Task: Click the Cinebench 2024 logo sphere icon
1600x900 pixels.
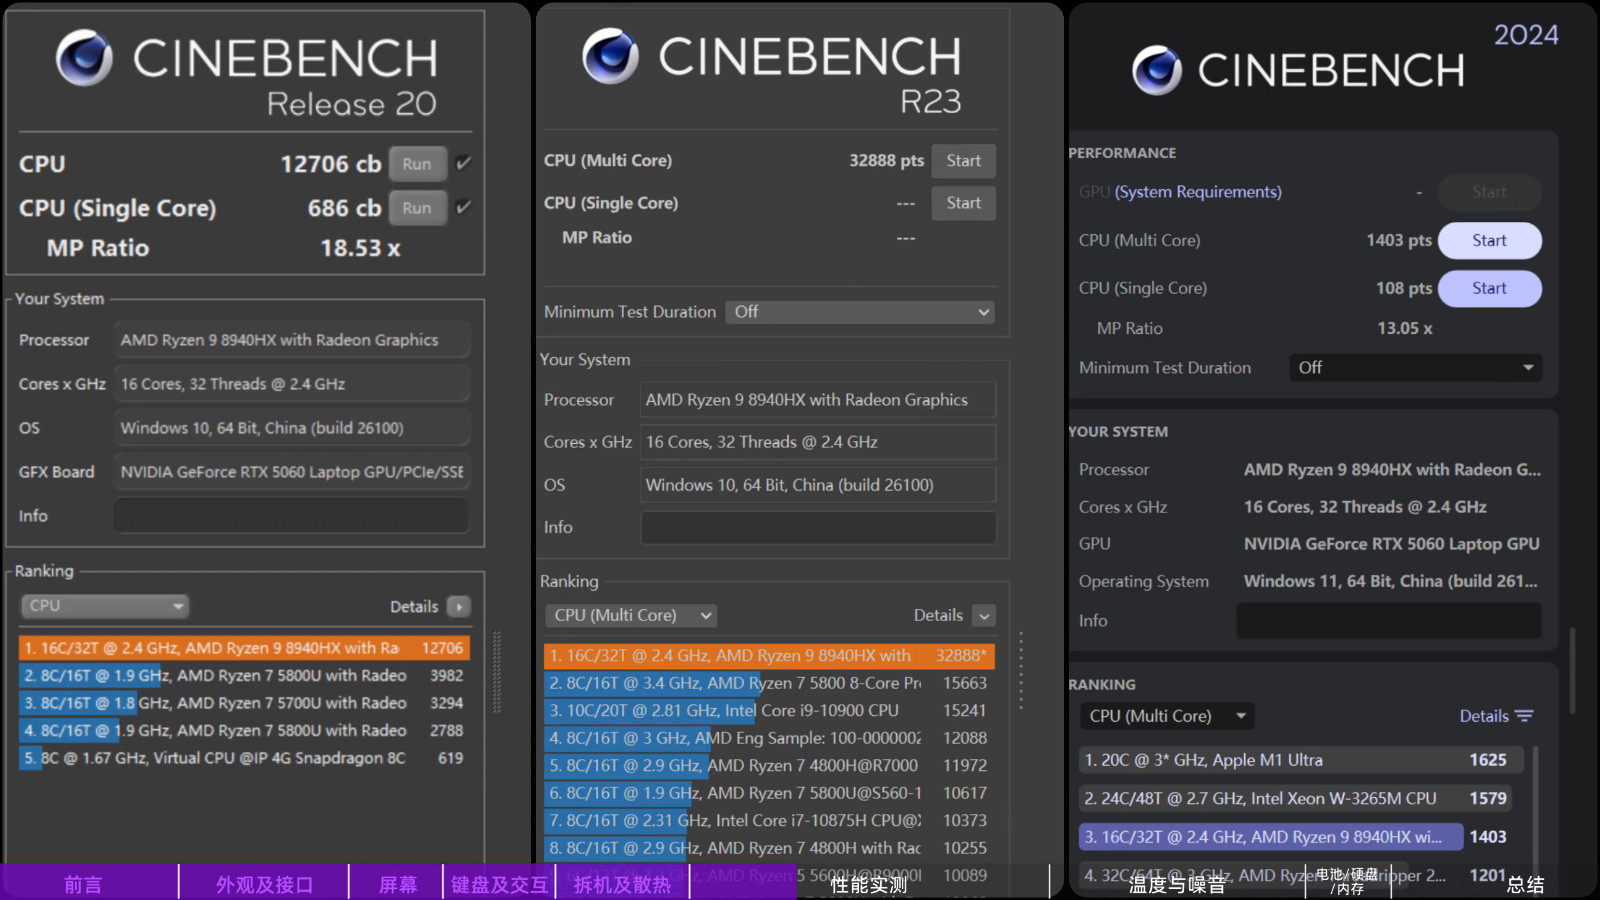Action: (1157, 70)
